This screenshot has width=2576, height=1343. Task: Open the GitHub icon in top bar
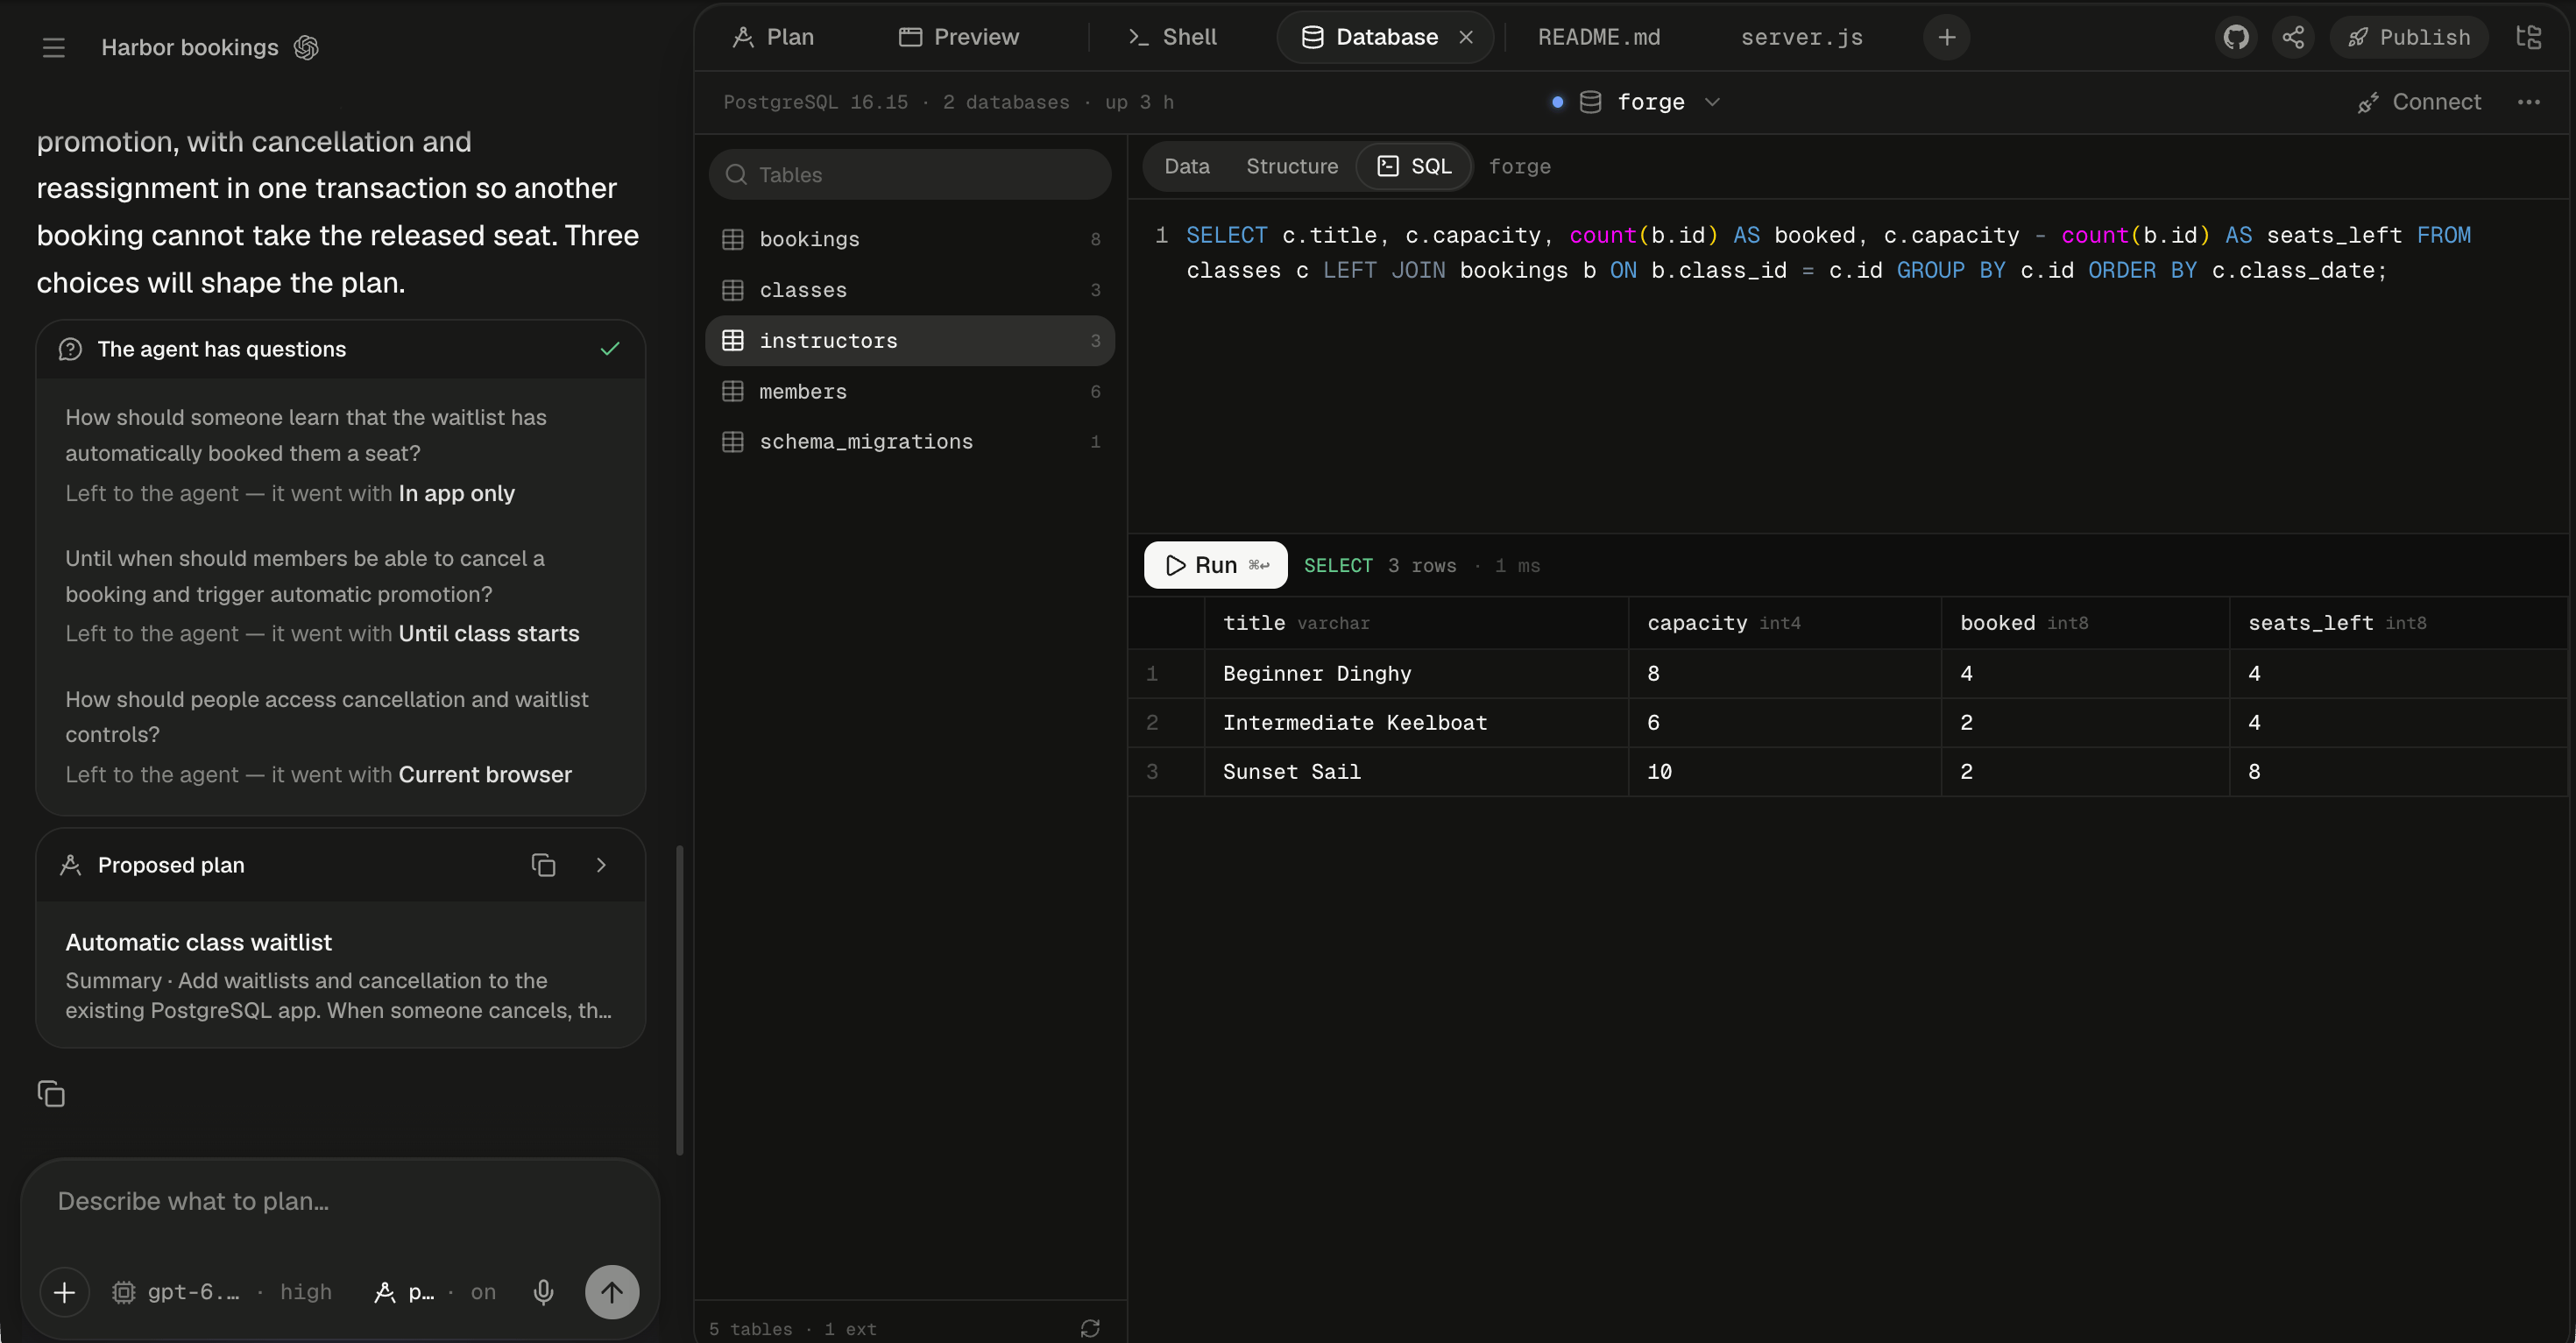(x=2236, y=37)
